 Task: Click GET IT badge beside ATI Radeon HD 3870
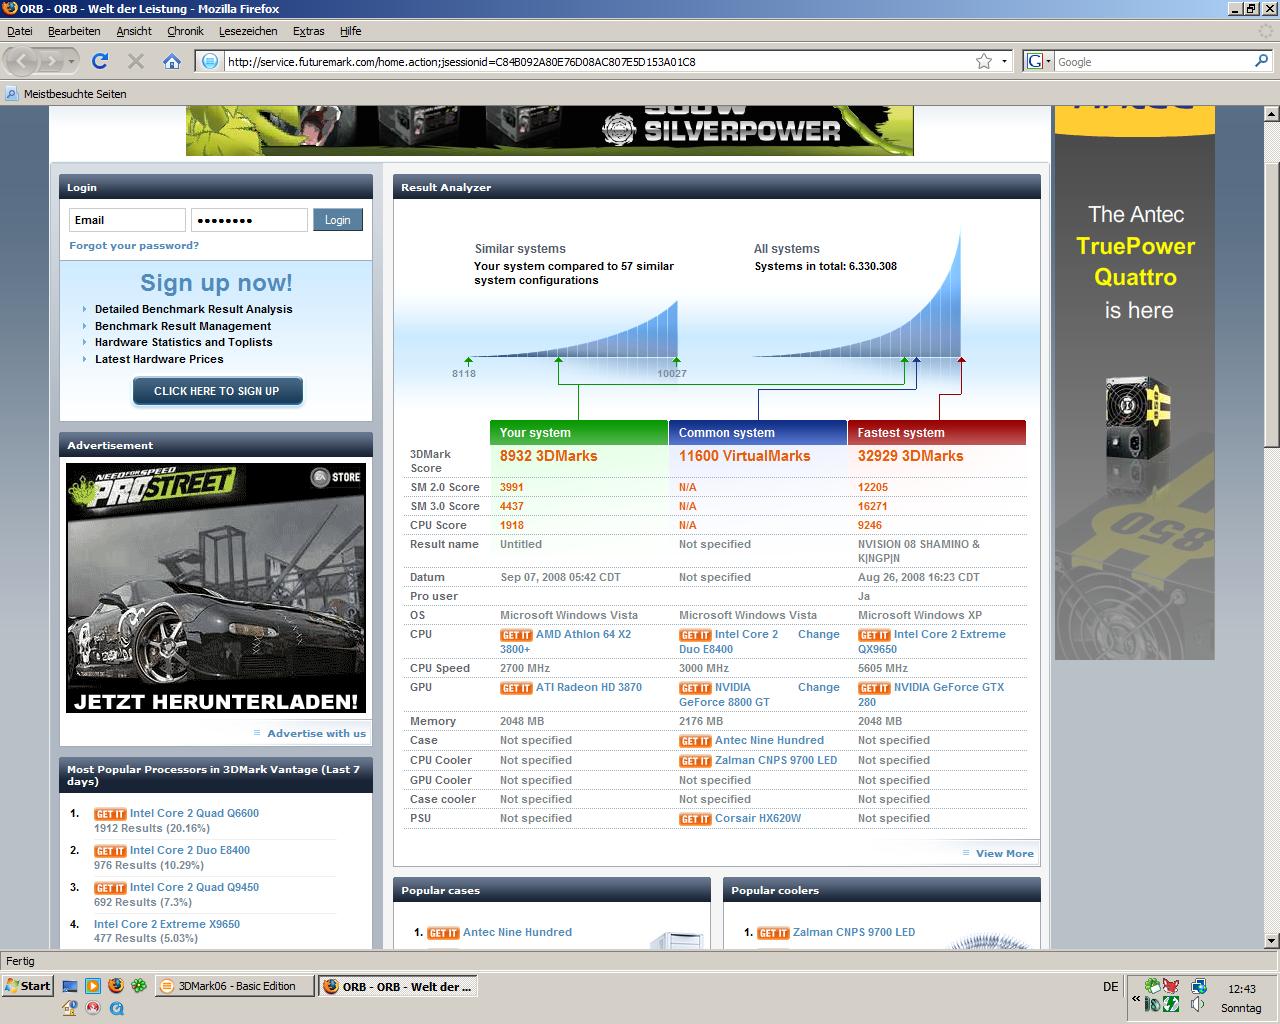click(x=516, y=688)
